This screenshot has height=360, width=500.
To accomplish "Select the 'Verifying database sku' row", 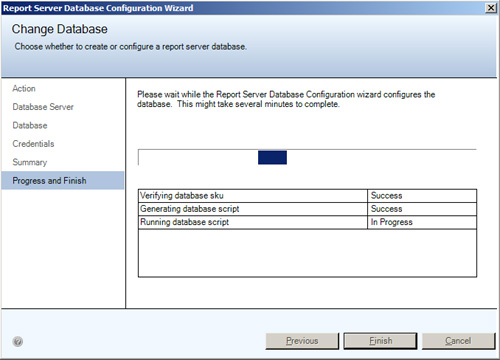I will [x=307, y=196].
